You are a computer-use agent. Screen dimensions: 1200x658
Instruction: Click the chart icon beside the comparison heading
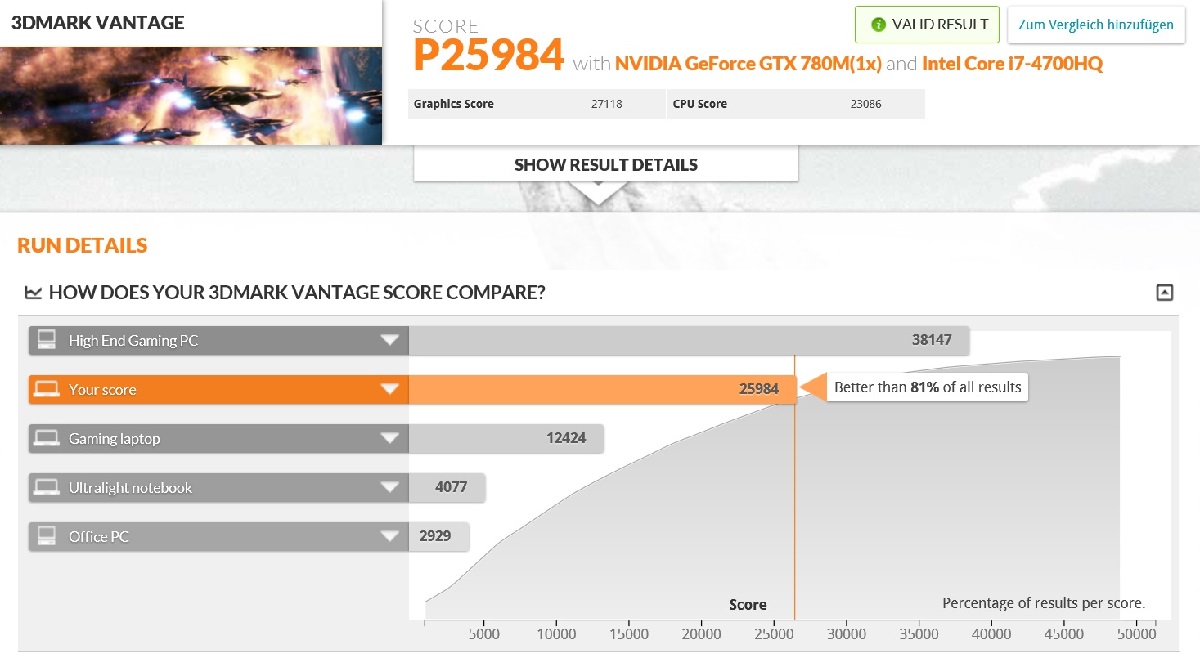(x=33, y=292)
